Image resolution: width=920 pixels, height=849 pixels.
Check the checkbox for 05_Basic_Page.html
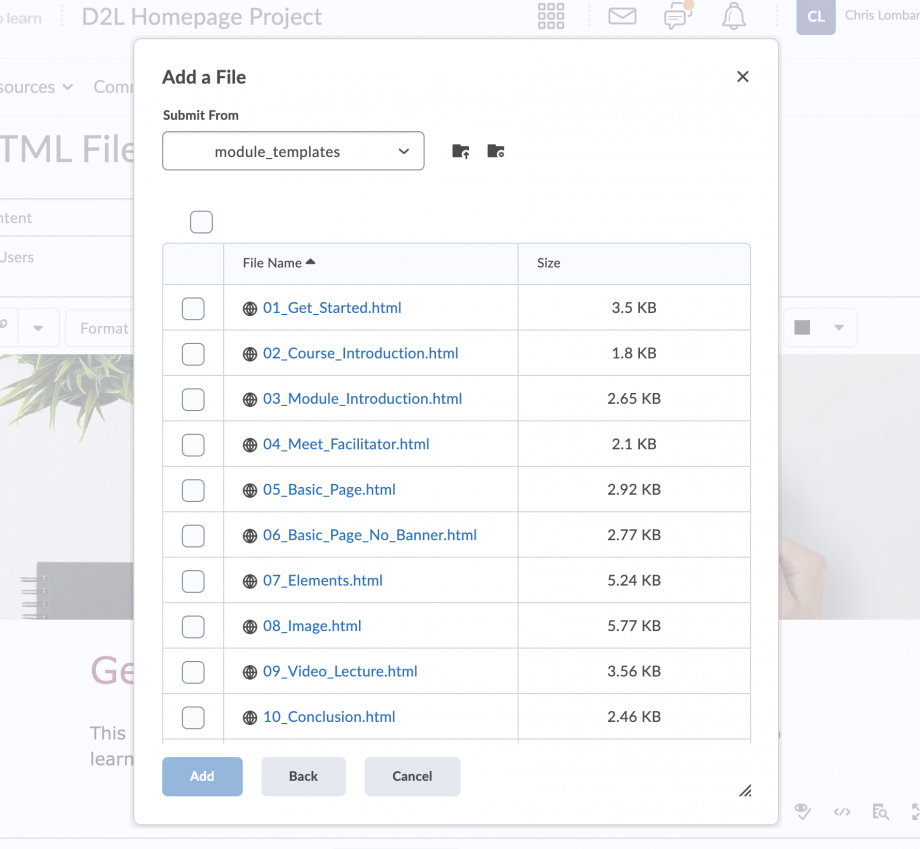point(192,489)
